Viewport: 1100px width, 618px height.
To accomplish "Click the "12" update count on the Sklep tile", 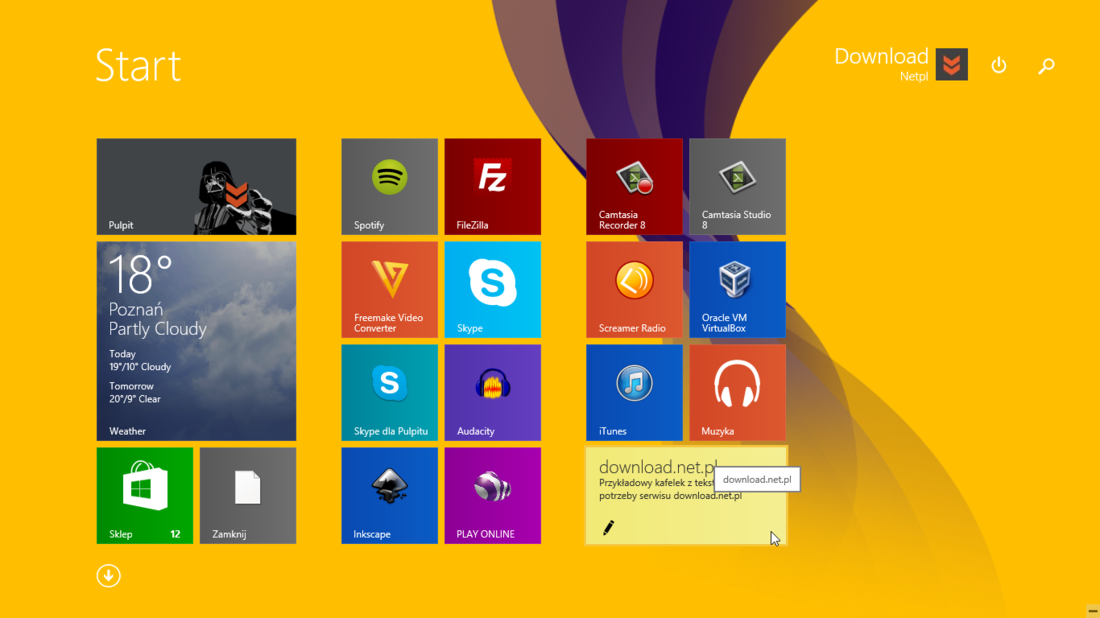I will [175, 535].
